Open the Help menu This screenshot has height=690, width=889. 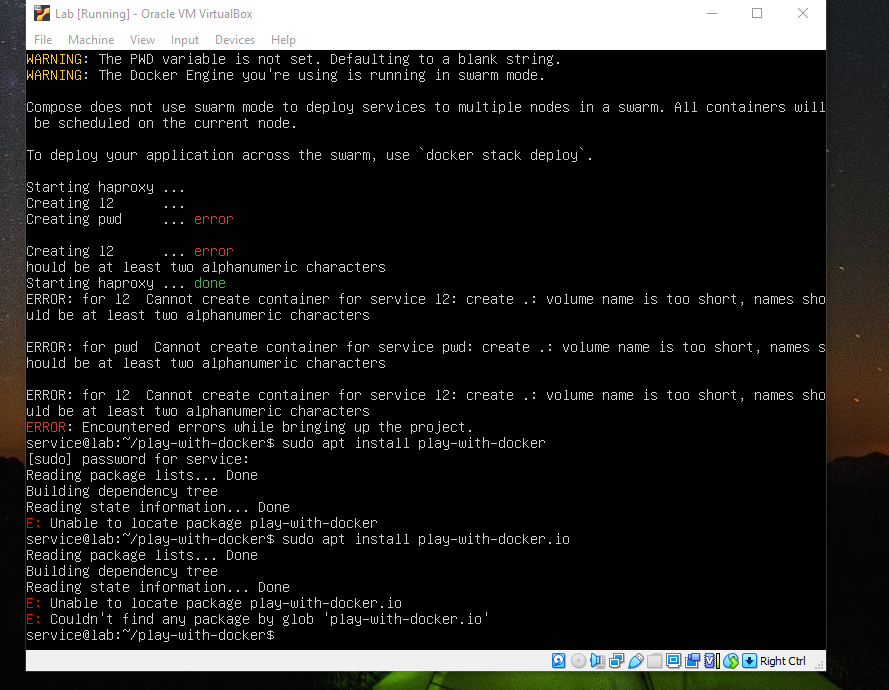283,40
